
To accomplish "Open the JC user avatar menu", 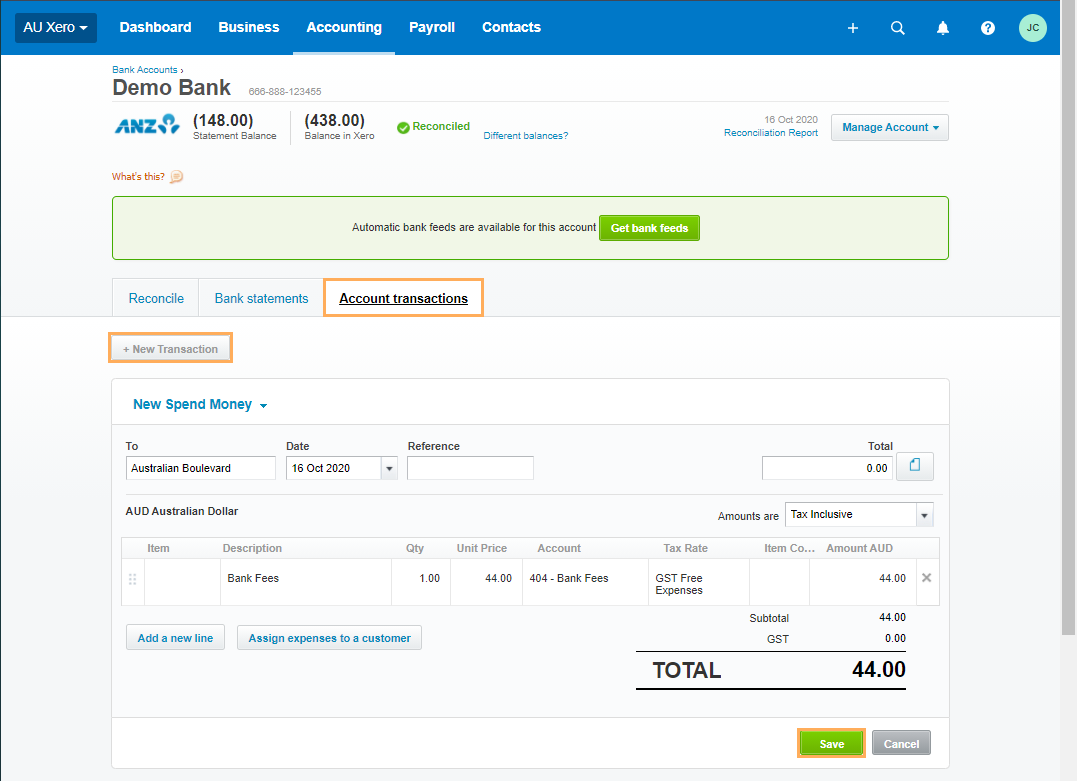I will (x=1032, y=28).
